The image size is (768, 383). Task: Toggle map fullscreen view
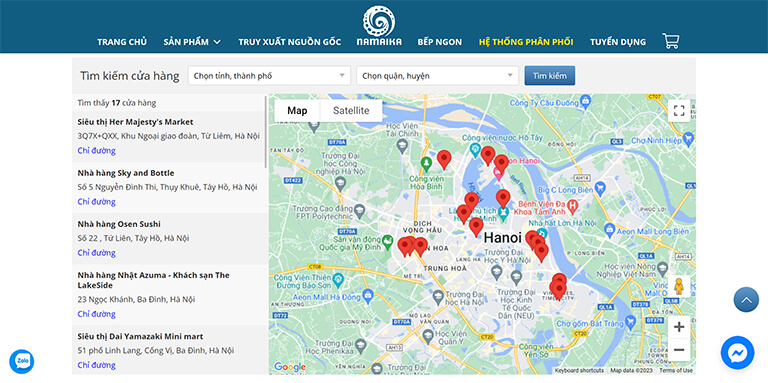[x=679, y=110]
